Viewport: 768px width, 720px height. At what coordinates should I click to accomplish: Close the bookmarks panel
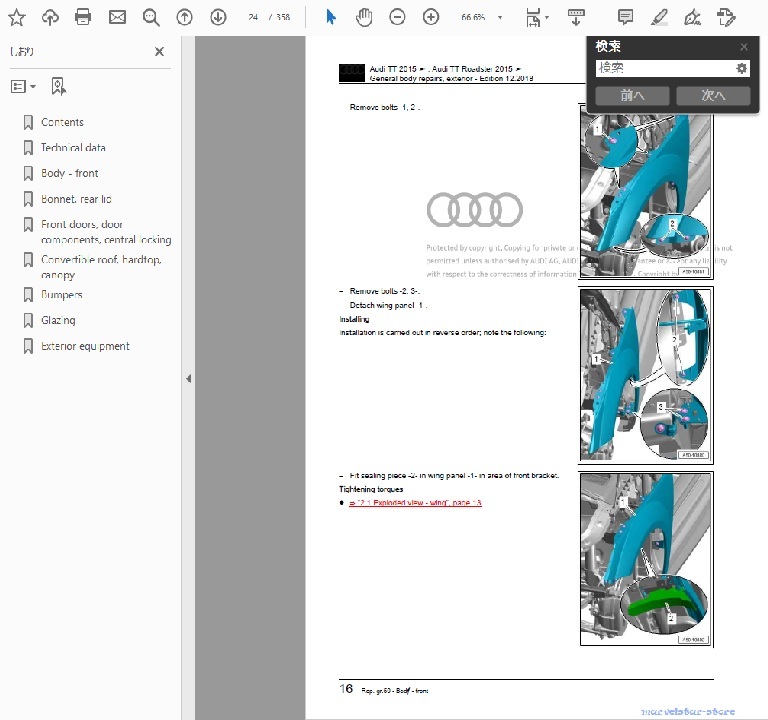coord(159,51)
